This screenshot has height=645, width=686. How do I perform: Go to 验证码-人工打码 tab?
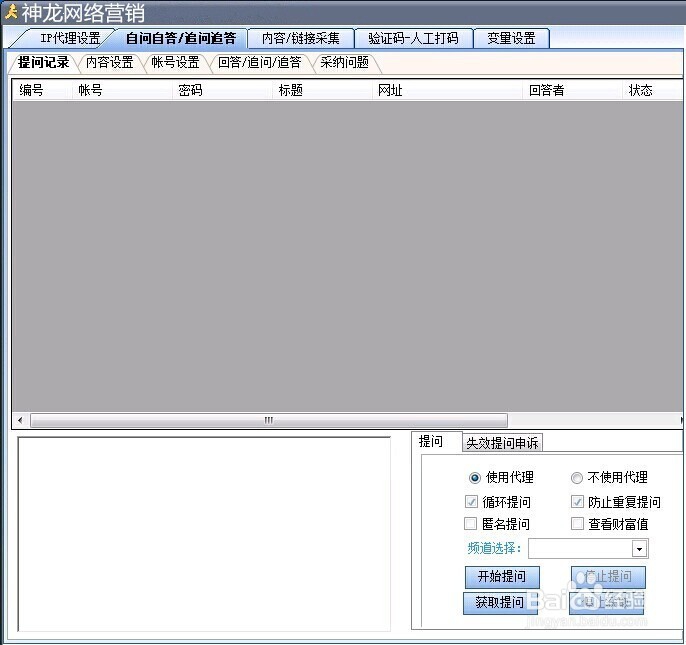[413, 38]
